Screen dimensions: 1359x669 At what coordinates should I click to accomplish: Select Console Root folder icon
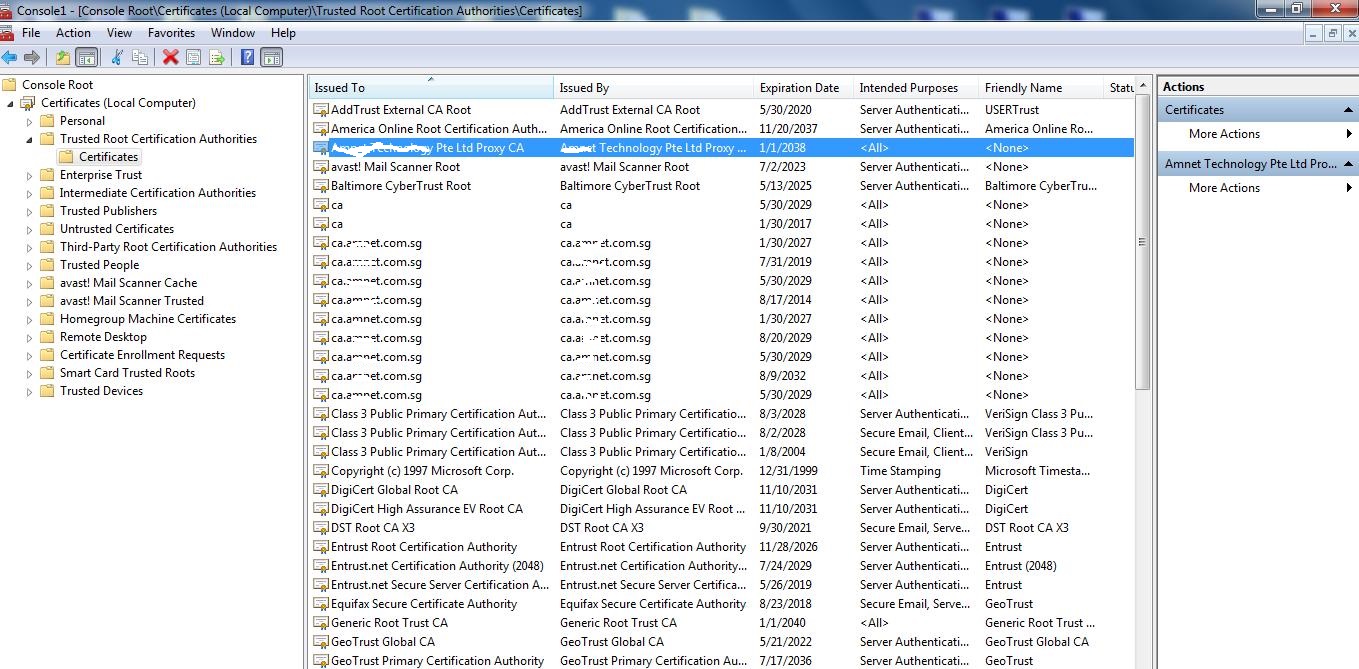coord(9,85)
